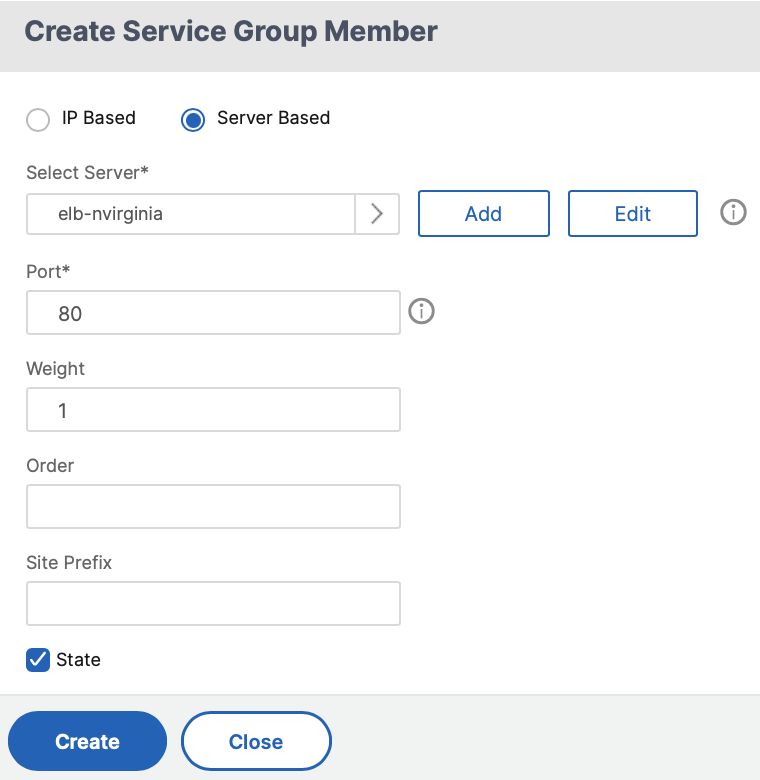Click the Site Prefix label
This screenshot has width=760, height=780.
[x=69, y=563]
